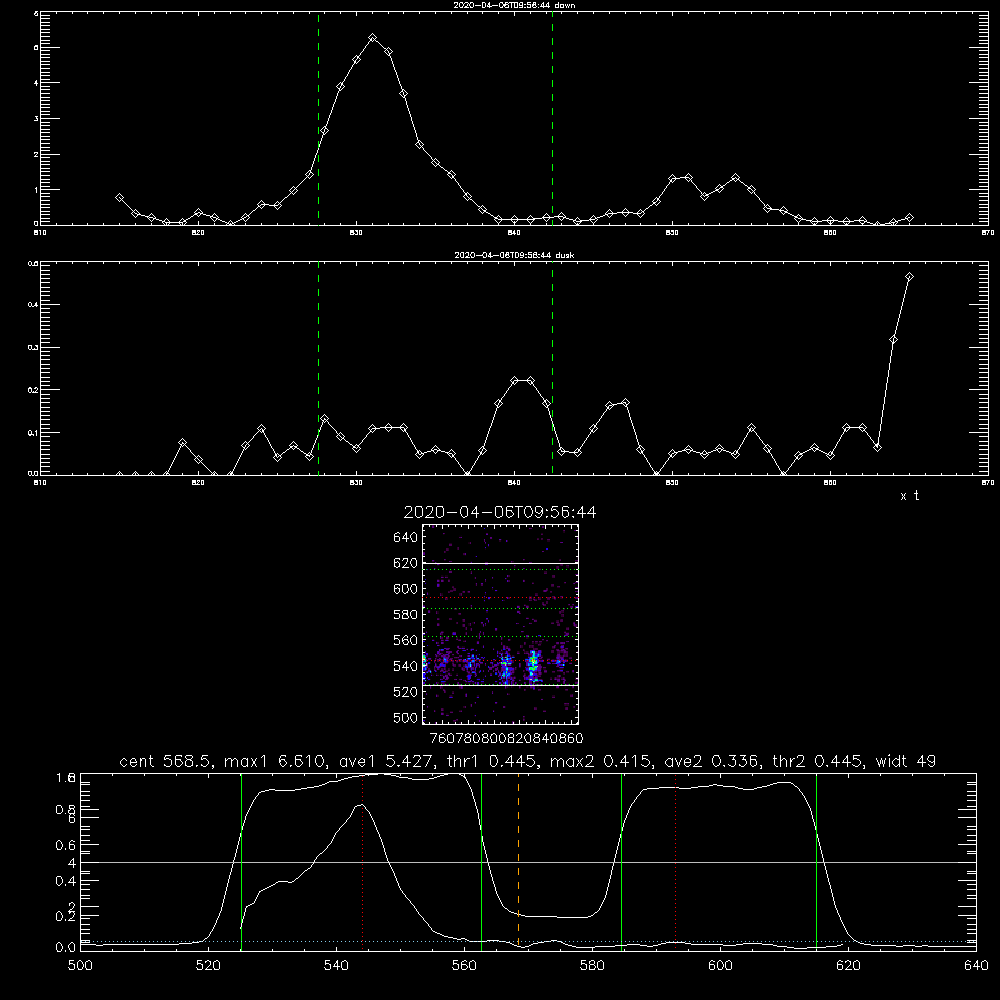
Task: Click '640' on heatmap y-axis
Action: tap(406, 538)
